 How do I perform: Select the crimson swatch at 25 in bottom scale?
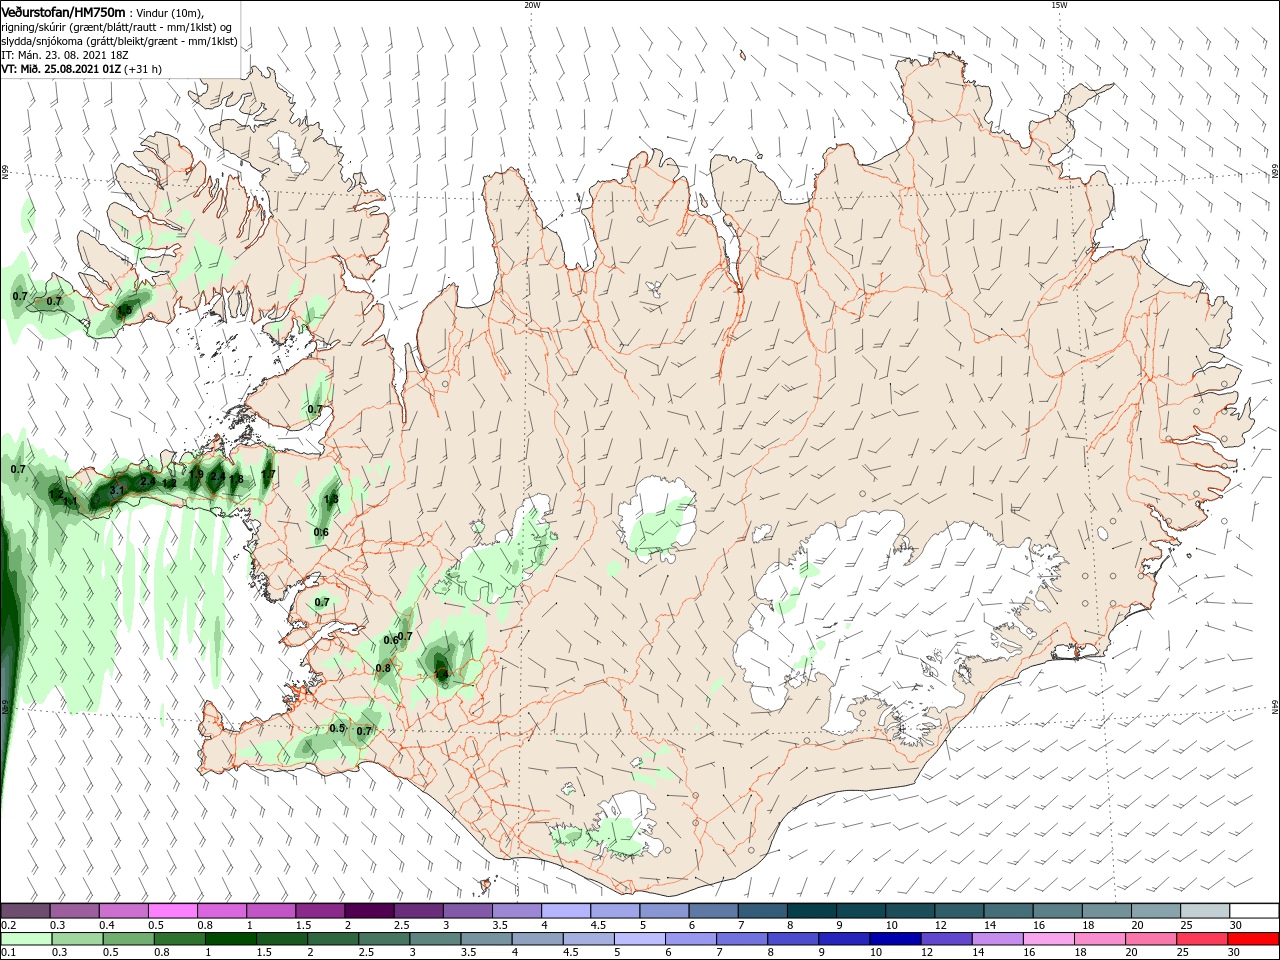coord(1202,939)
